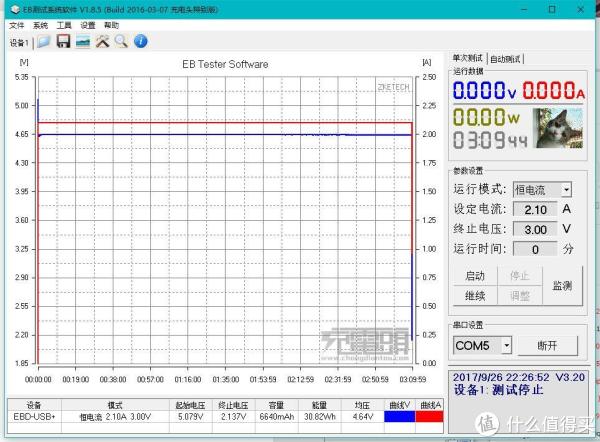This screenshot has height=442, width=600.
Task: Open the 设置 menu
Action: tap(88, 26)
